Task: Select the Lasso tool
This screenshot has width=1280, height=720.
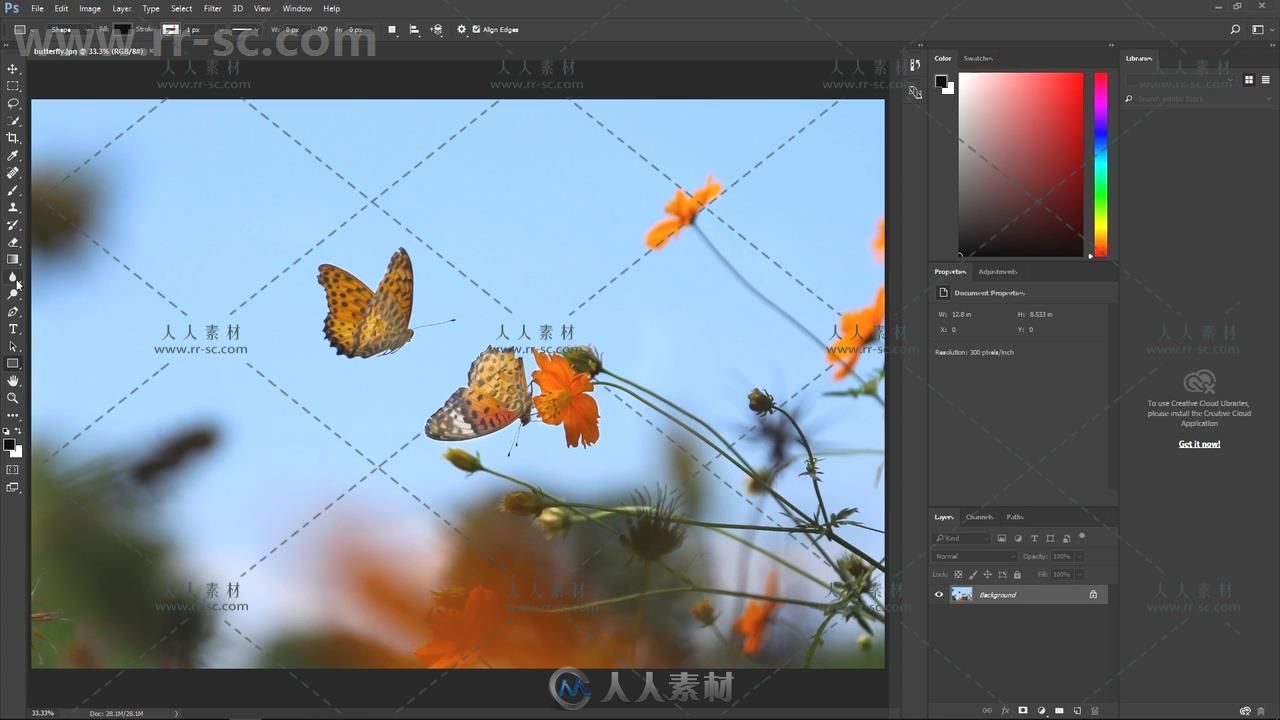Action: point(13,104)
